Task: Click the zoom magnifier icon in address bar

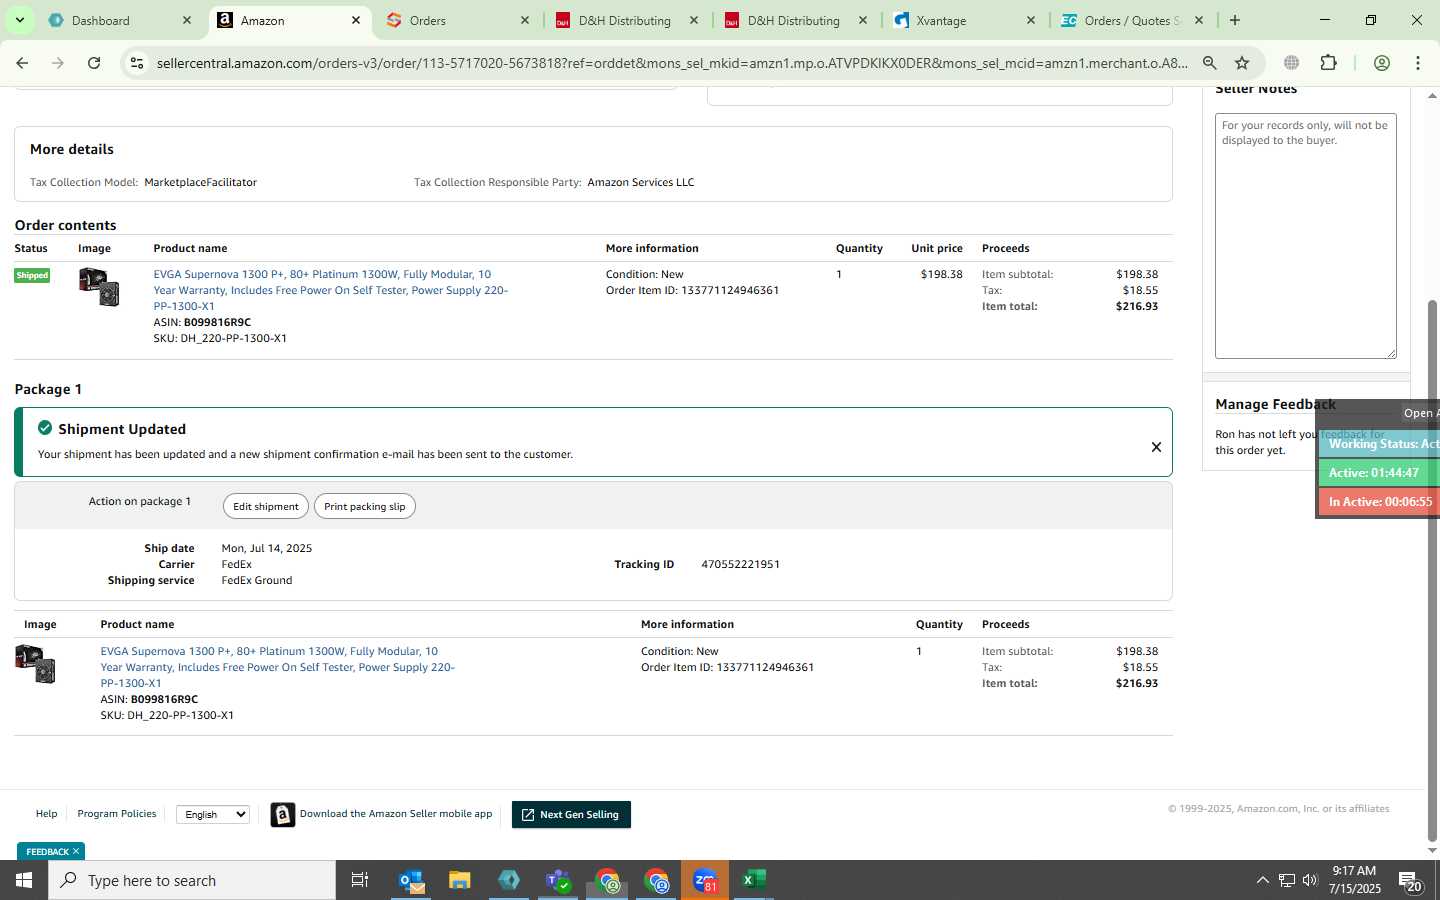Action: pos(1210,63)
